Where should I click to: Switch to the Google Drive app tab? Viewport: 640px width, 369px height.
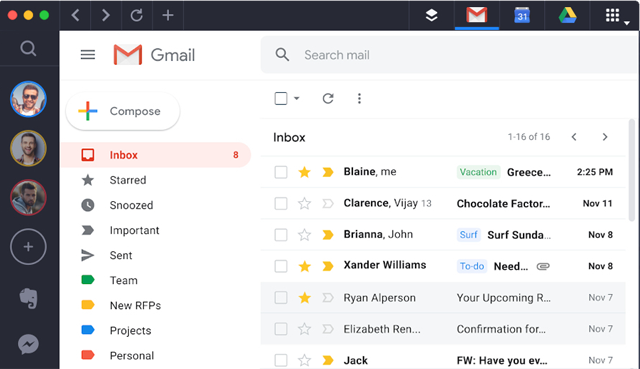tap(567, 16)
